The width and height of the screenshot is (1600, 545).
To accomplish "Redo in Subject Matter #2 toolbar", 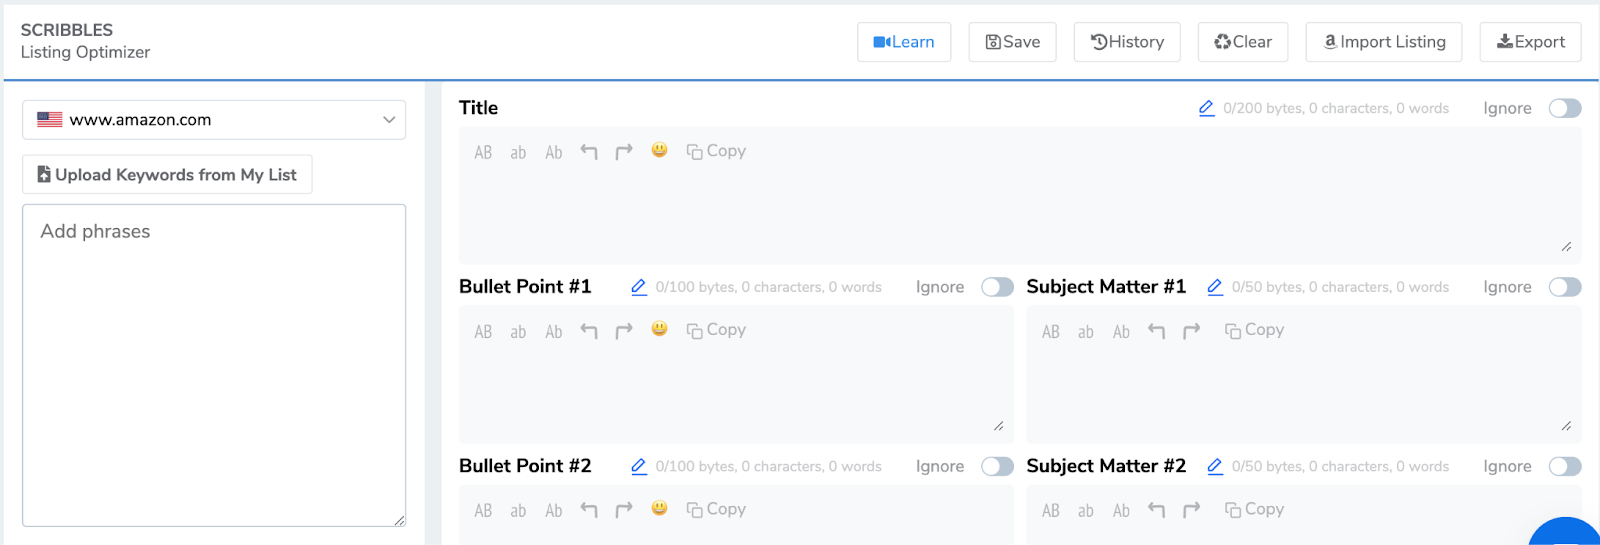I will pos(1192,510).
